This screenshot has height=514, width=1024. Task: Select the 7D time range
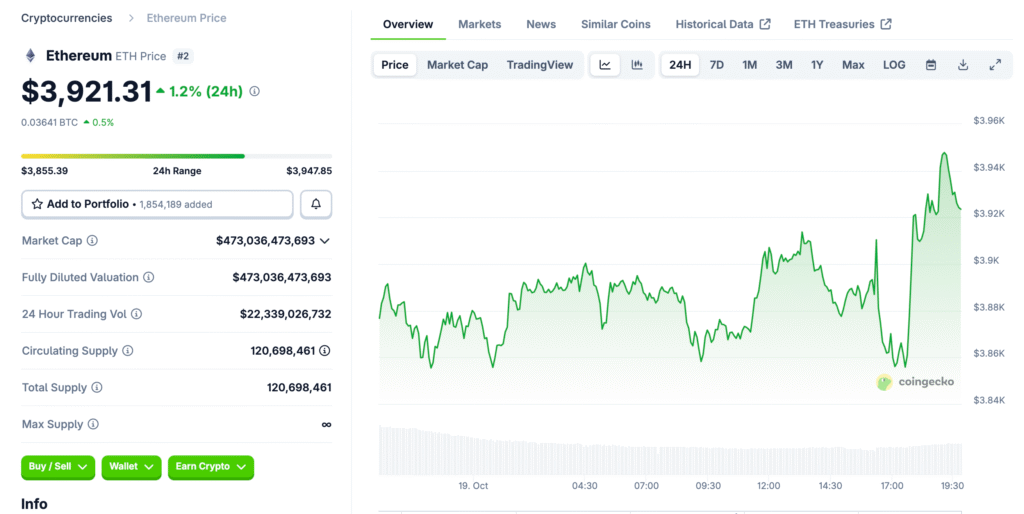(717, 65)
